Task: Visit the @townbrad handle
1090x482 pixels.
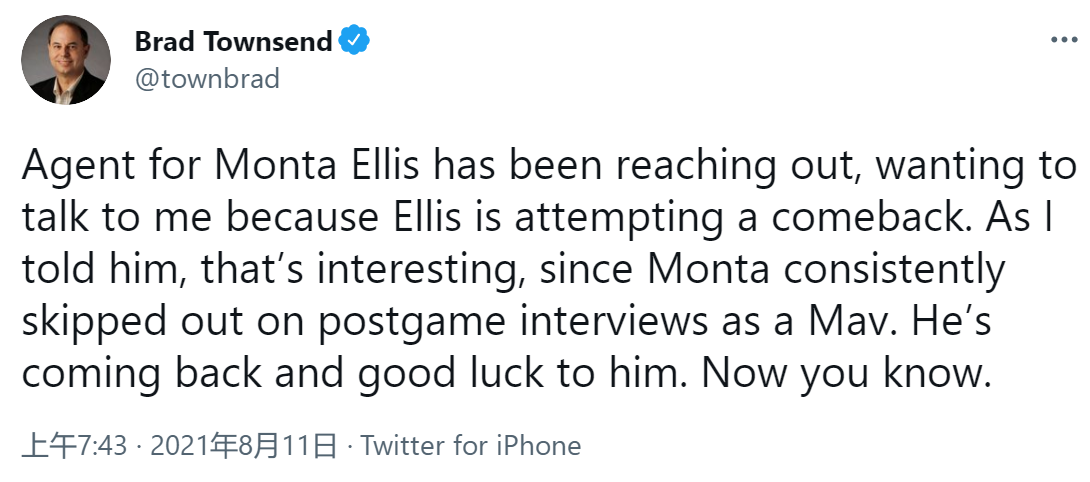Action: tap(207, 79)
